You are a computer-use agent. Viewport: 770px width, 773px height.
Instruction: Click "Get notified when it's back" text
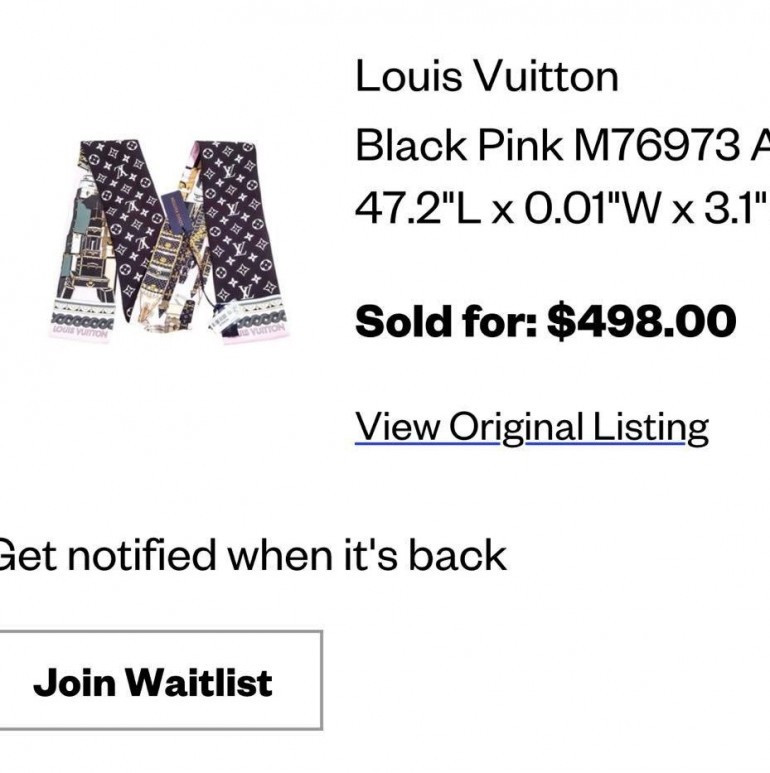coord(250,554)
